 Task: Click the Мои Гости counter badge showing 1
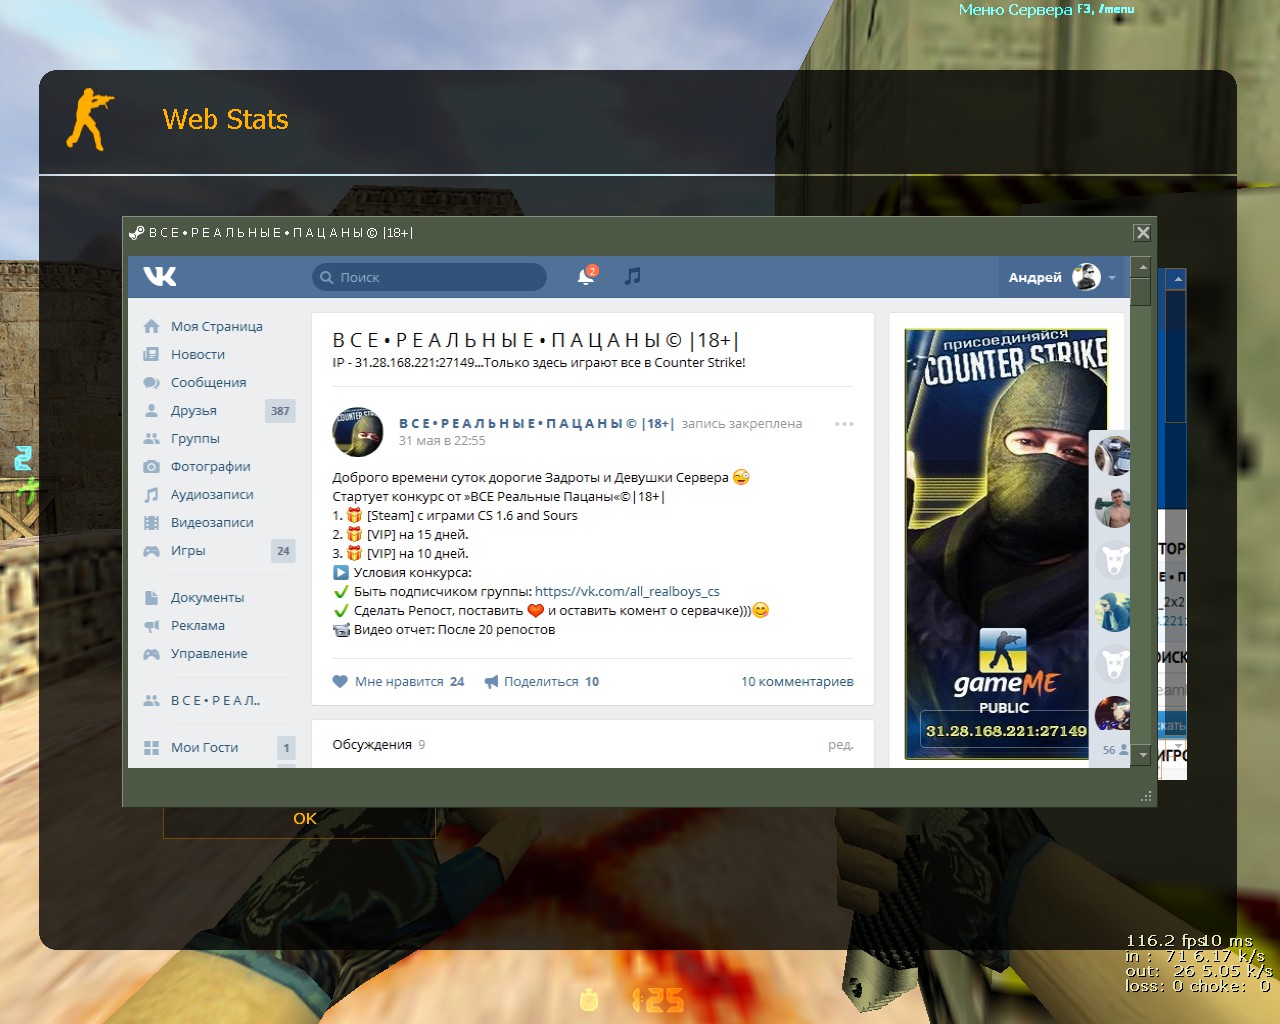click(x=286, y=747)
